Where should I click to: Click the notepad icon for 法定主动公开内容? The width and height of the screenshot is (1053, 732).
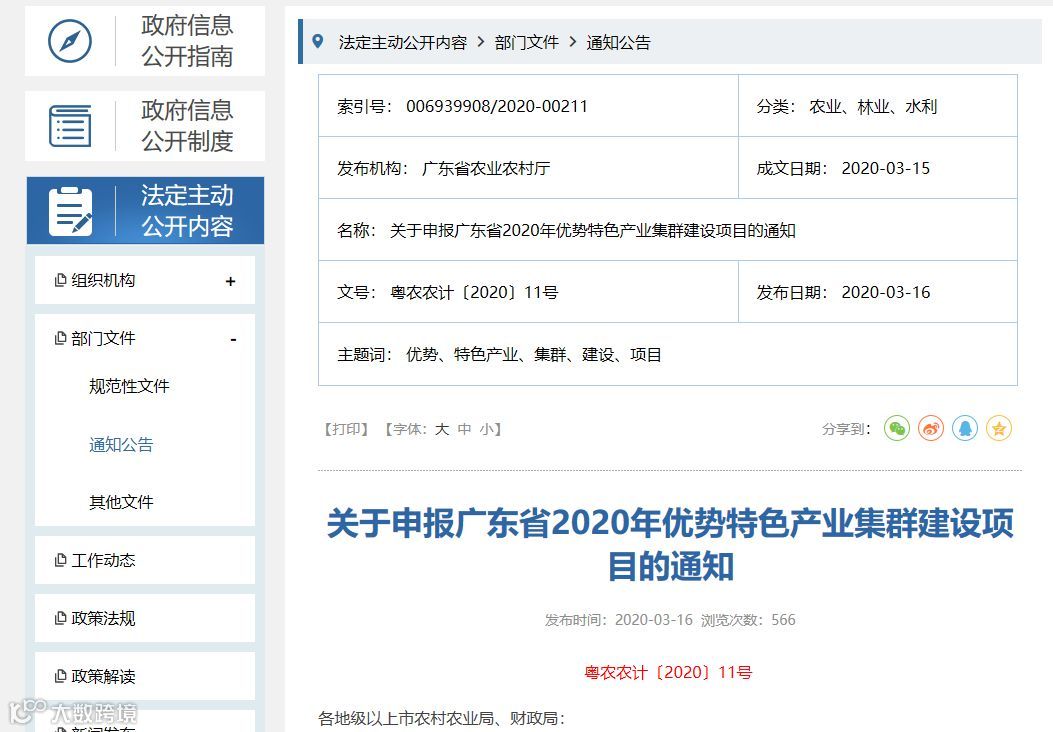pyautogui.click(x=71, y=211)
